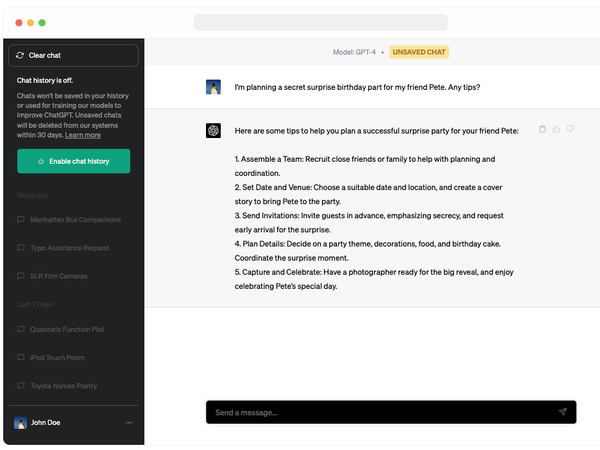This screenshot has height=450, width=600.
Task: Click the send message arrow icon
Action: click(562, 412)
